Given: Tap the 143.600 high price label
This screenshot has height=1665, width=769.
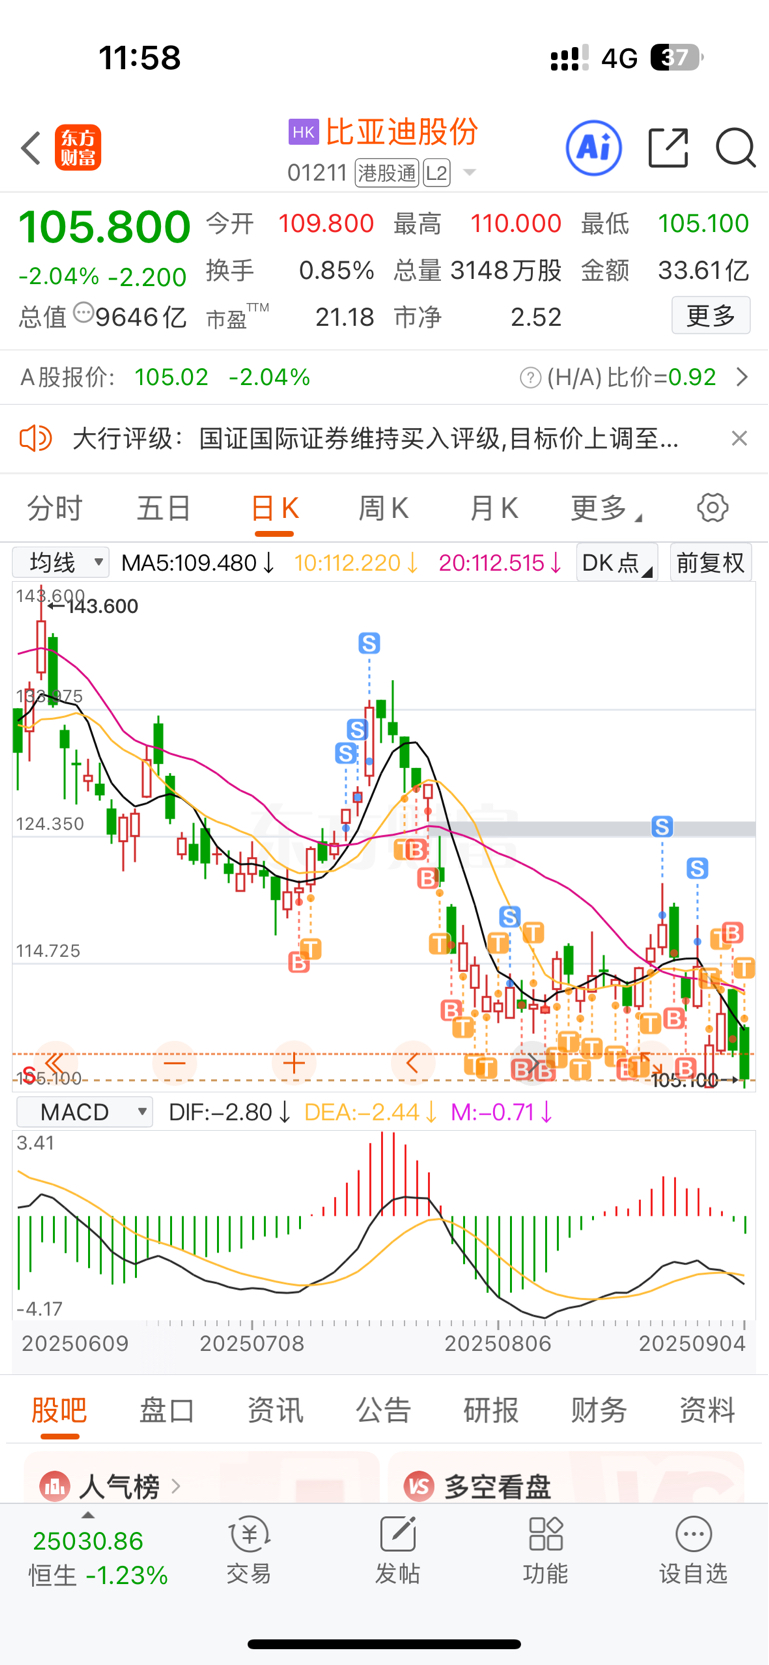Looking at the screenshot, I should 101,606.
